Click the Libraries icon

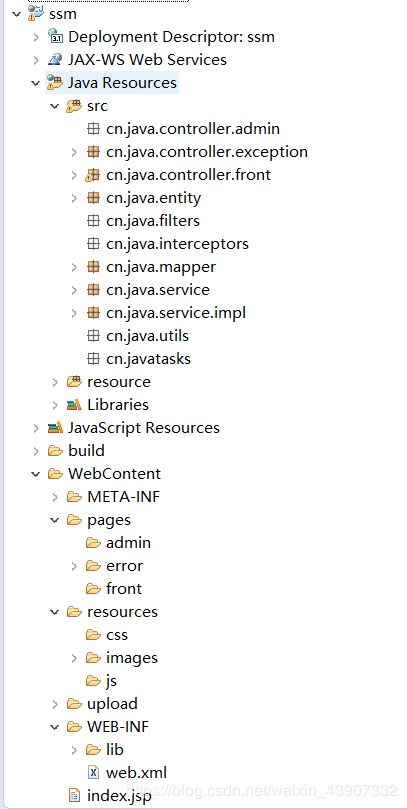click(x=74, y=404)
